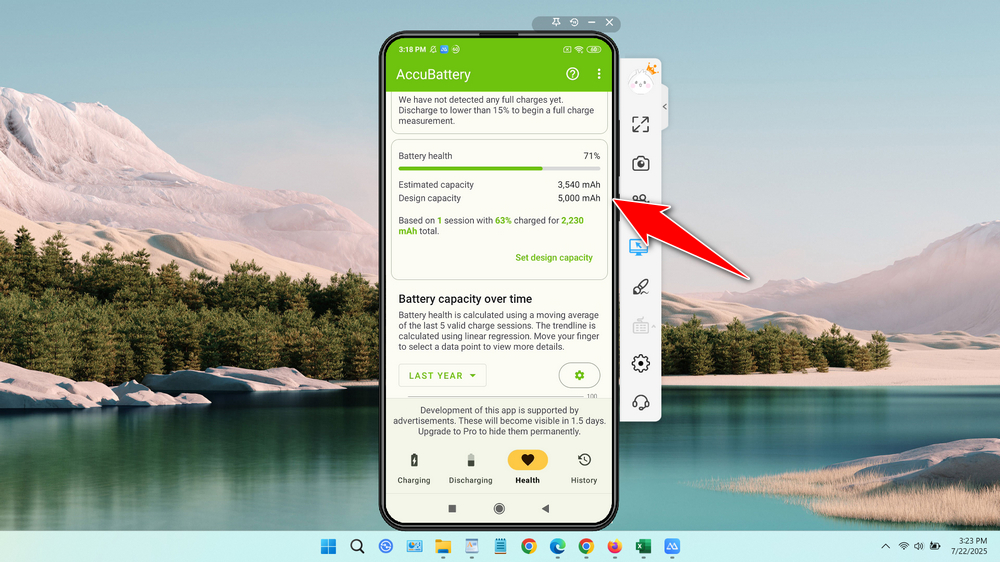Click the history clock icon in title bar

point(574,22)
